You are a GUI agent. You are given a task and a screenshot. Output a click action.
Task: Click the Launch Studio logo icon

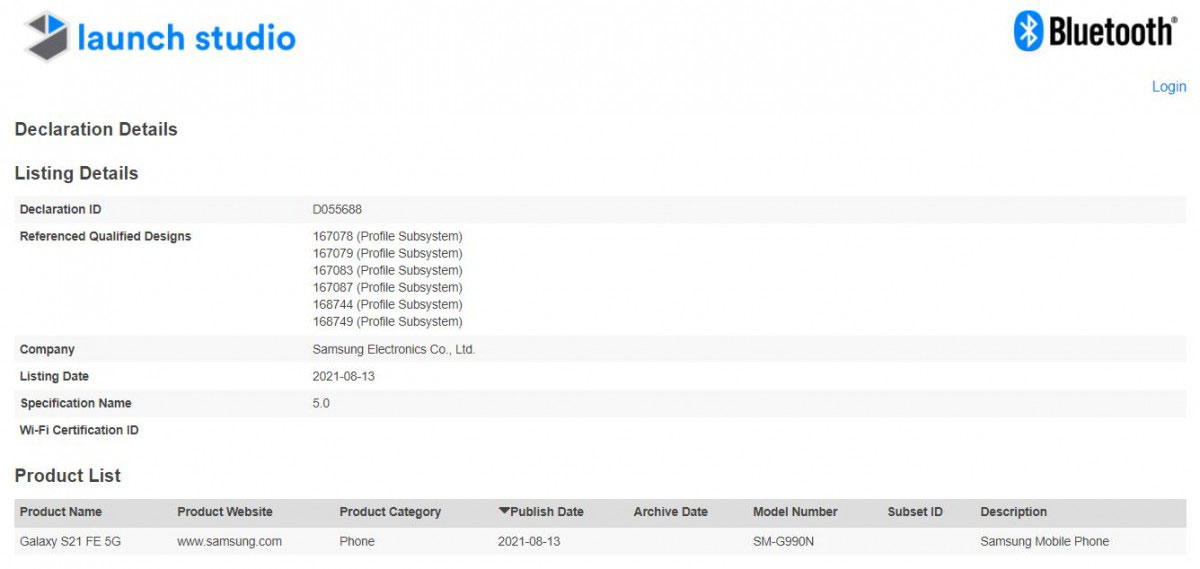[x=46, y=37]
